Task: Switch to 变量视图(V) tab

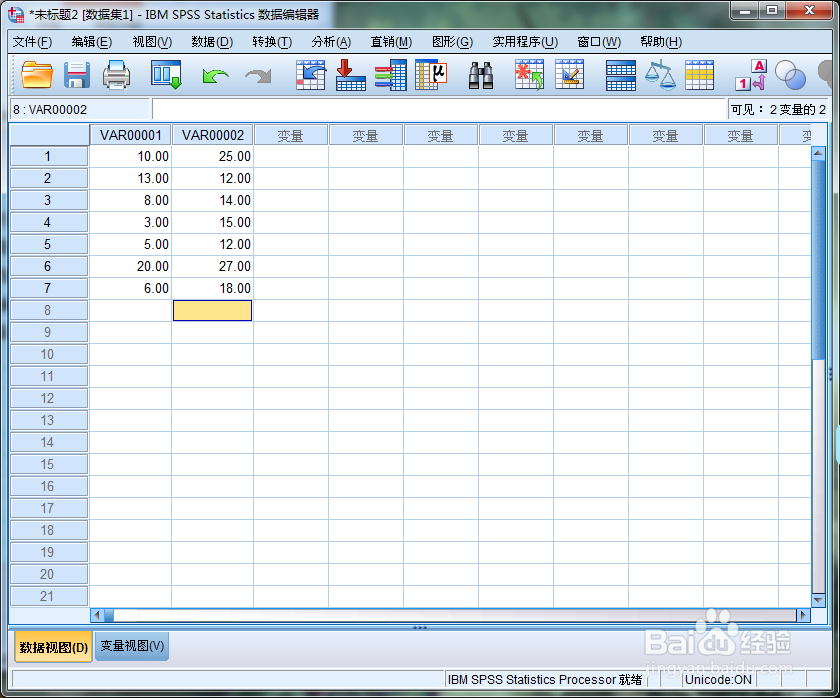Action: (132, 646)
